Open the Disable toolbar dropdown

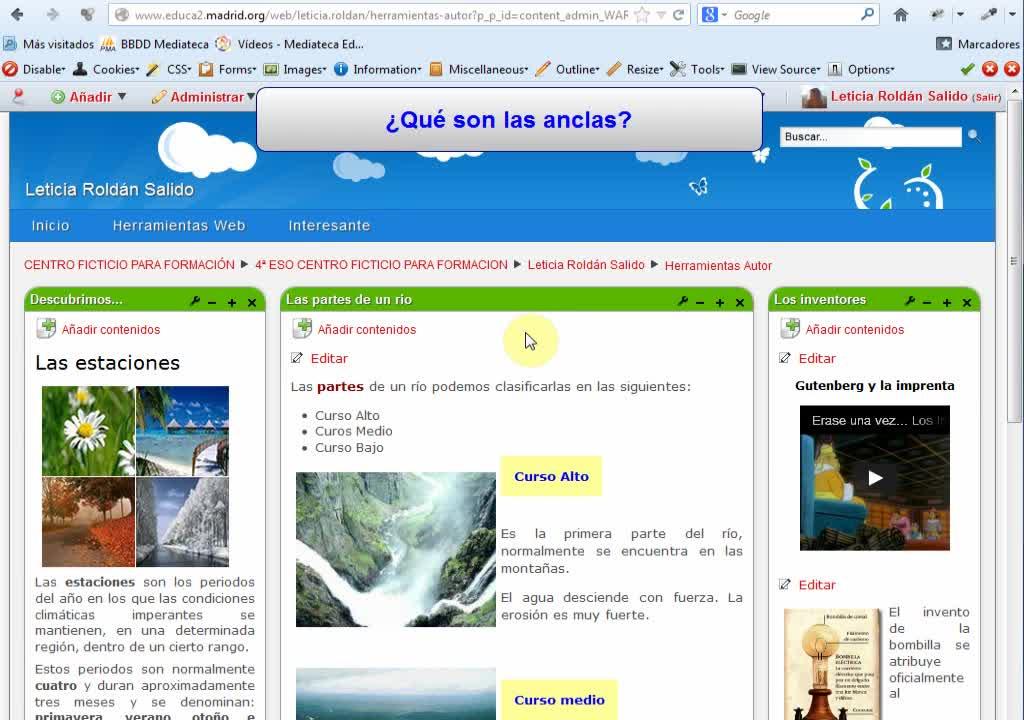(34, 69)
